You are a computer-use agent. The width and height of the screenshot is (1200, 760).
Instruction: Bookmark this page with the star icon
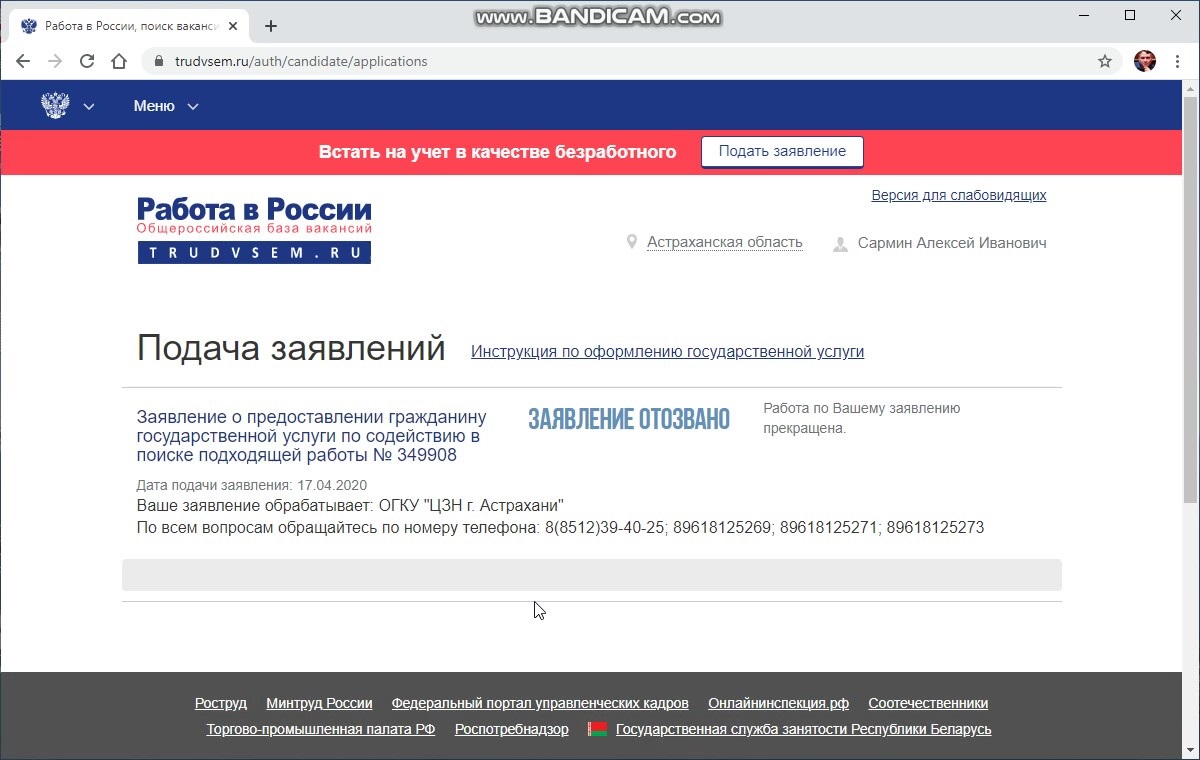[x=1105, y=61]
